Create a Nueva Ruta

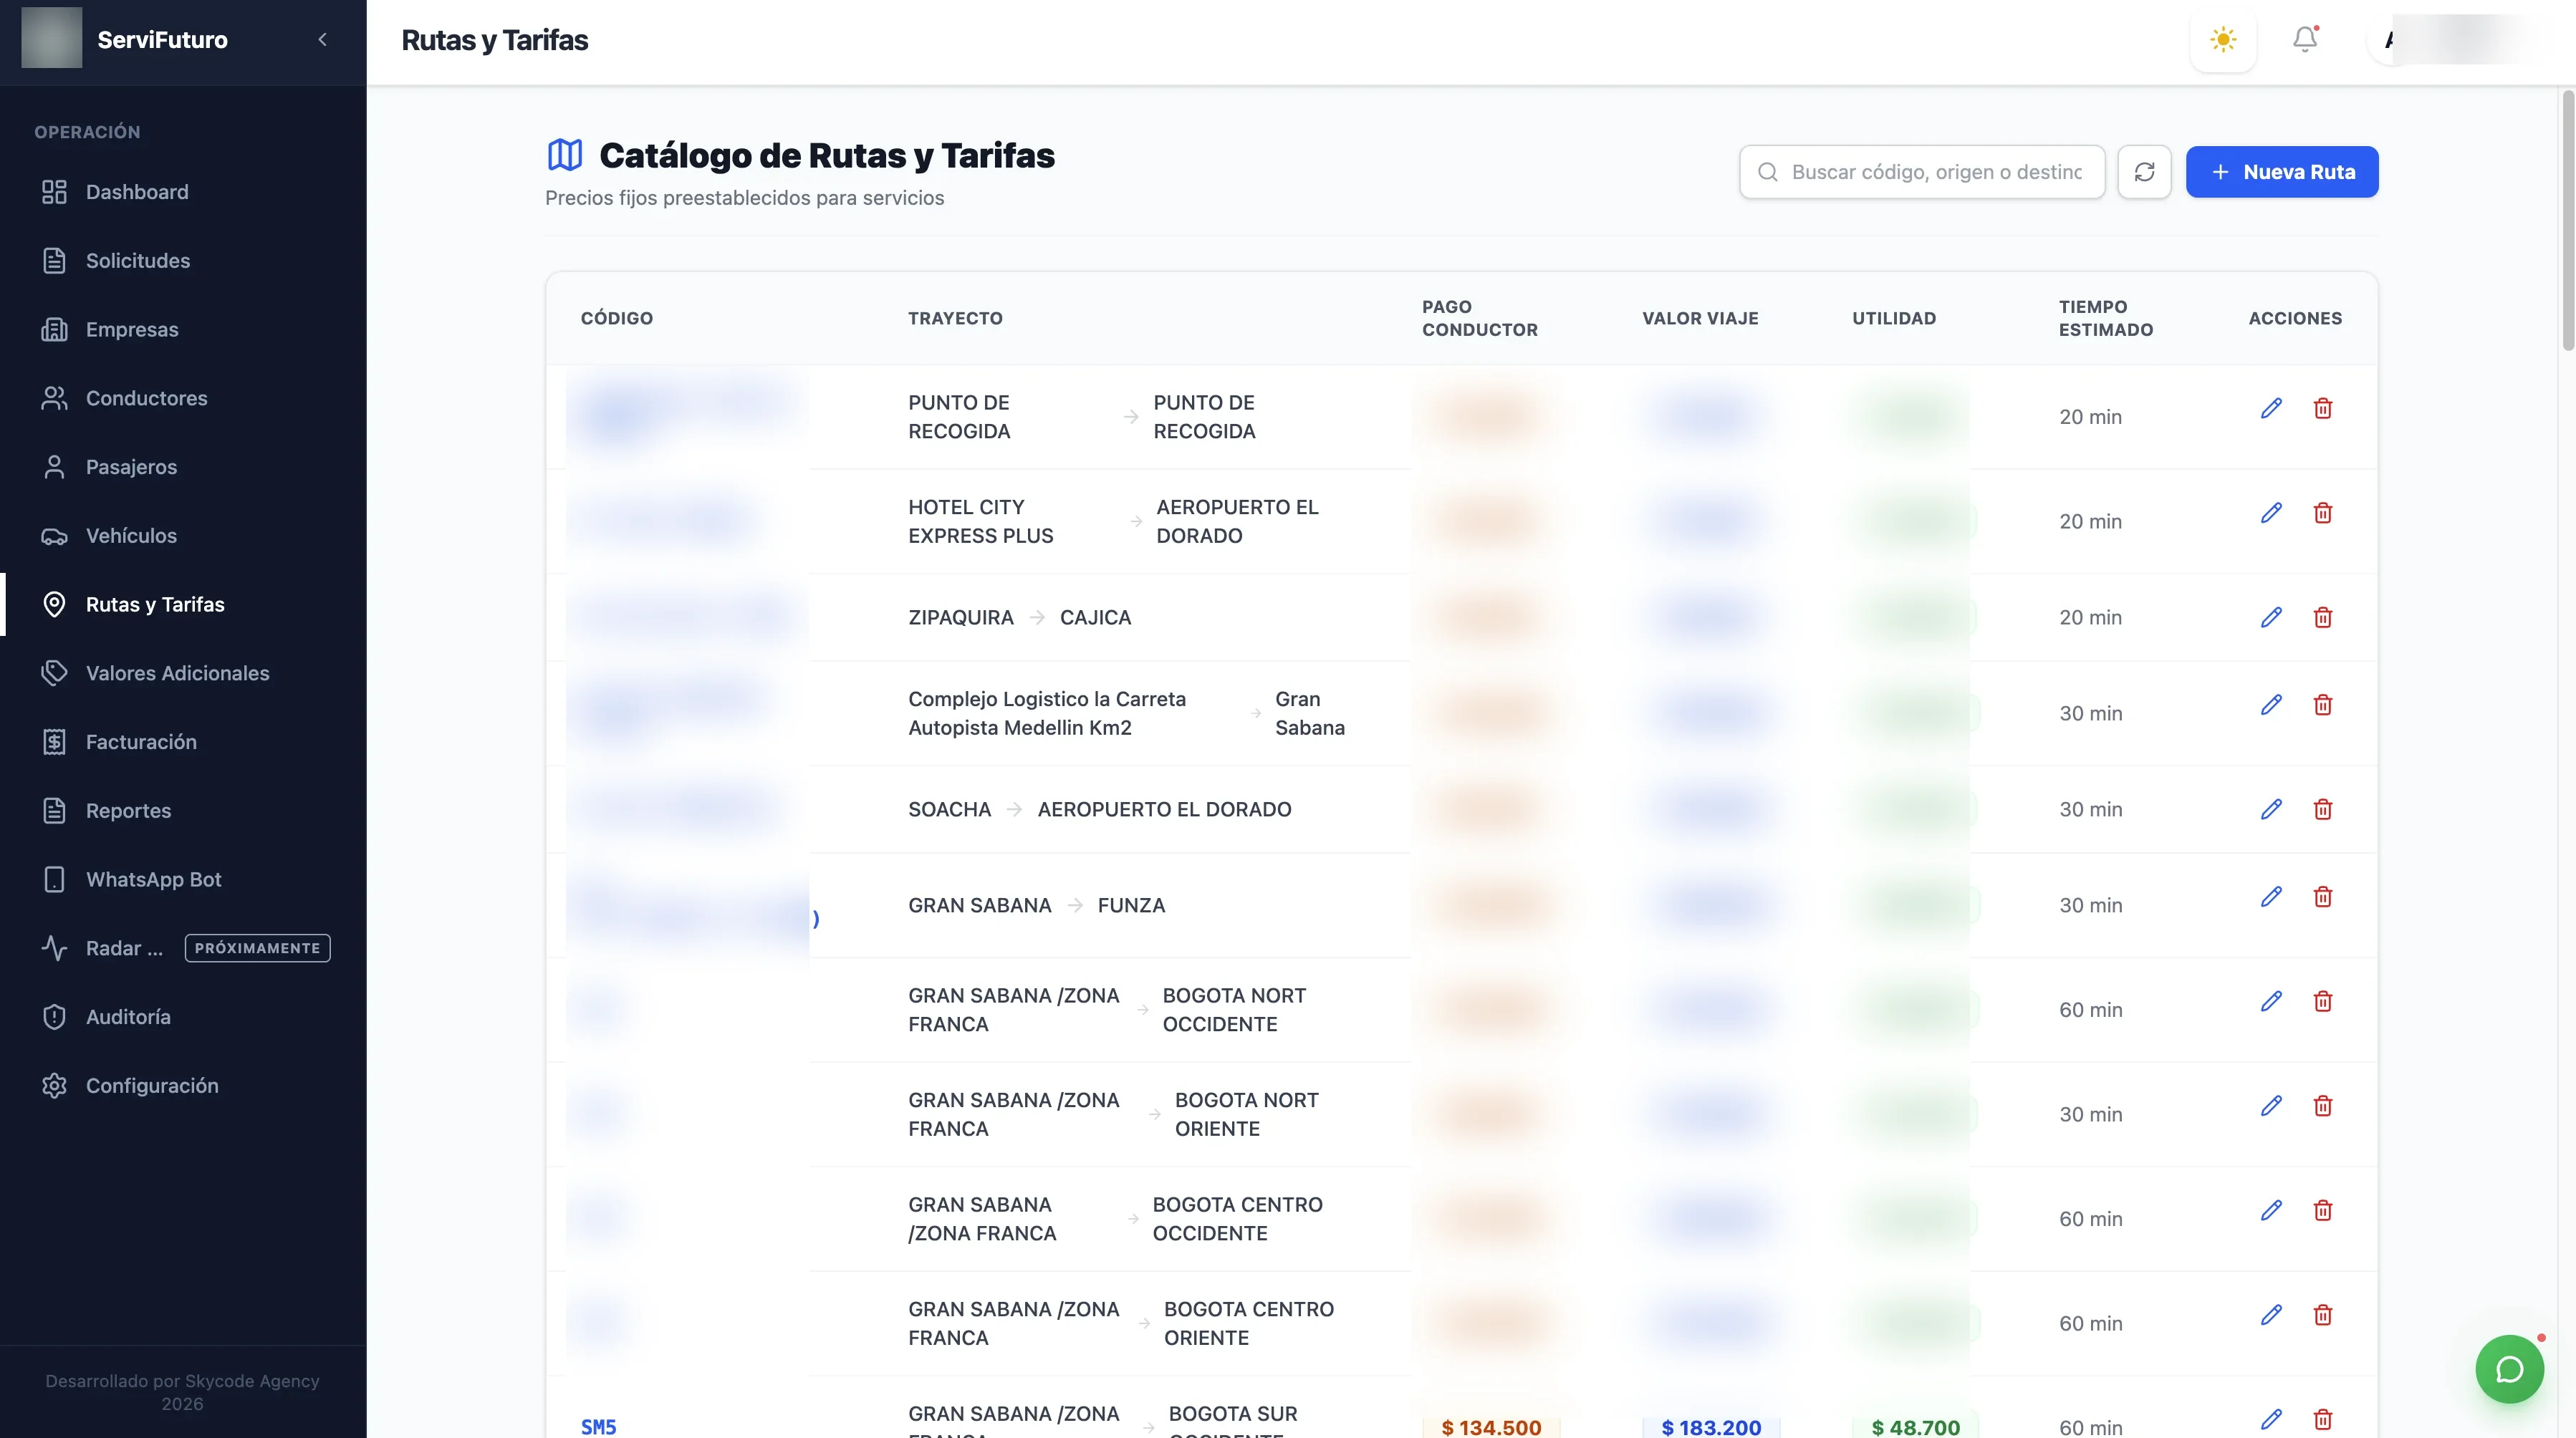[2282, 172]
